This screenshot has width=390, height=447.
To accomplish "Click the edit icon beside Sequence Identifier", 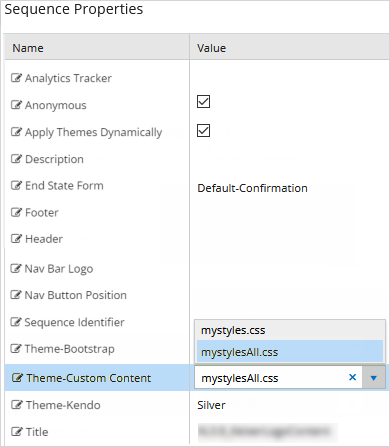I will click(x=16, y=322).
